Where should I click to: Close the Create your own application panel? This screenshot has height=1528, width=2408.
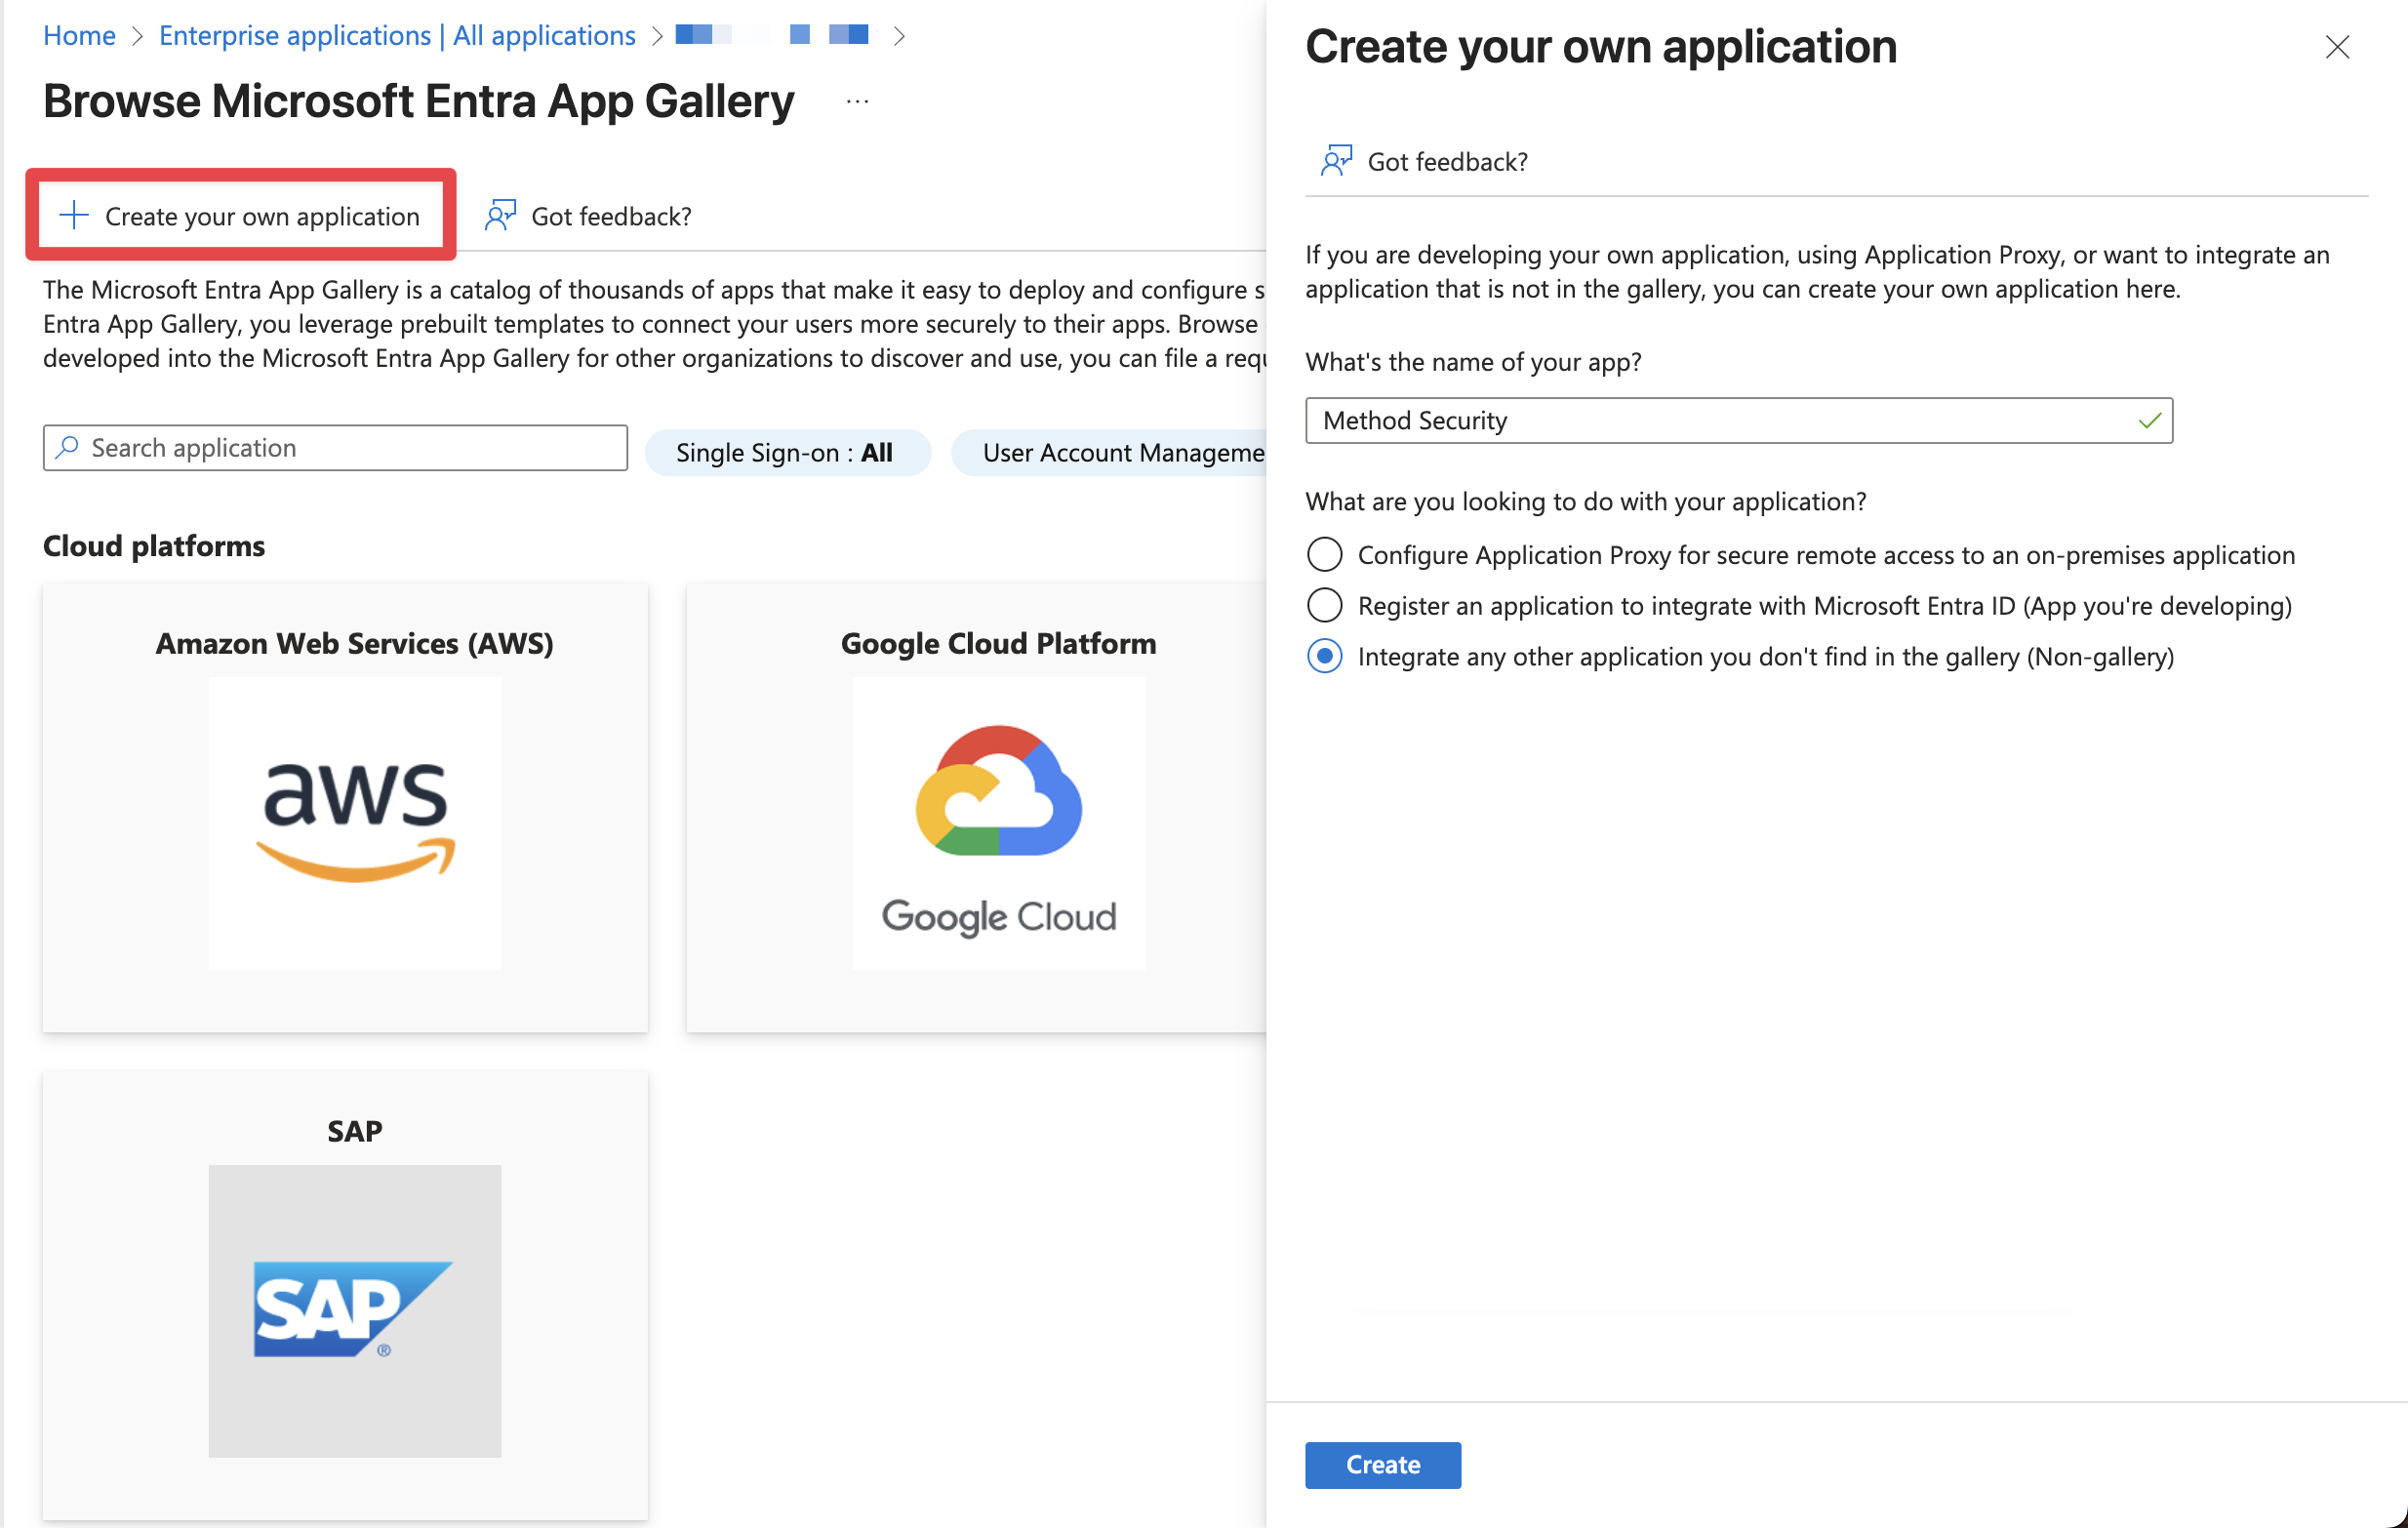coord(2337,47)
